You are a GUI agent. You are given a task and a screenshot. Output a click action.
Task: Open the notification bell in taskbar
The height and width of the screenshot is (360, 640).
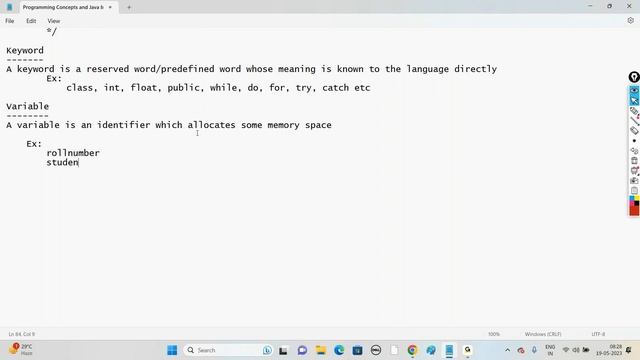pyautogui.click(x=629, y=350)
